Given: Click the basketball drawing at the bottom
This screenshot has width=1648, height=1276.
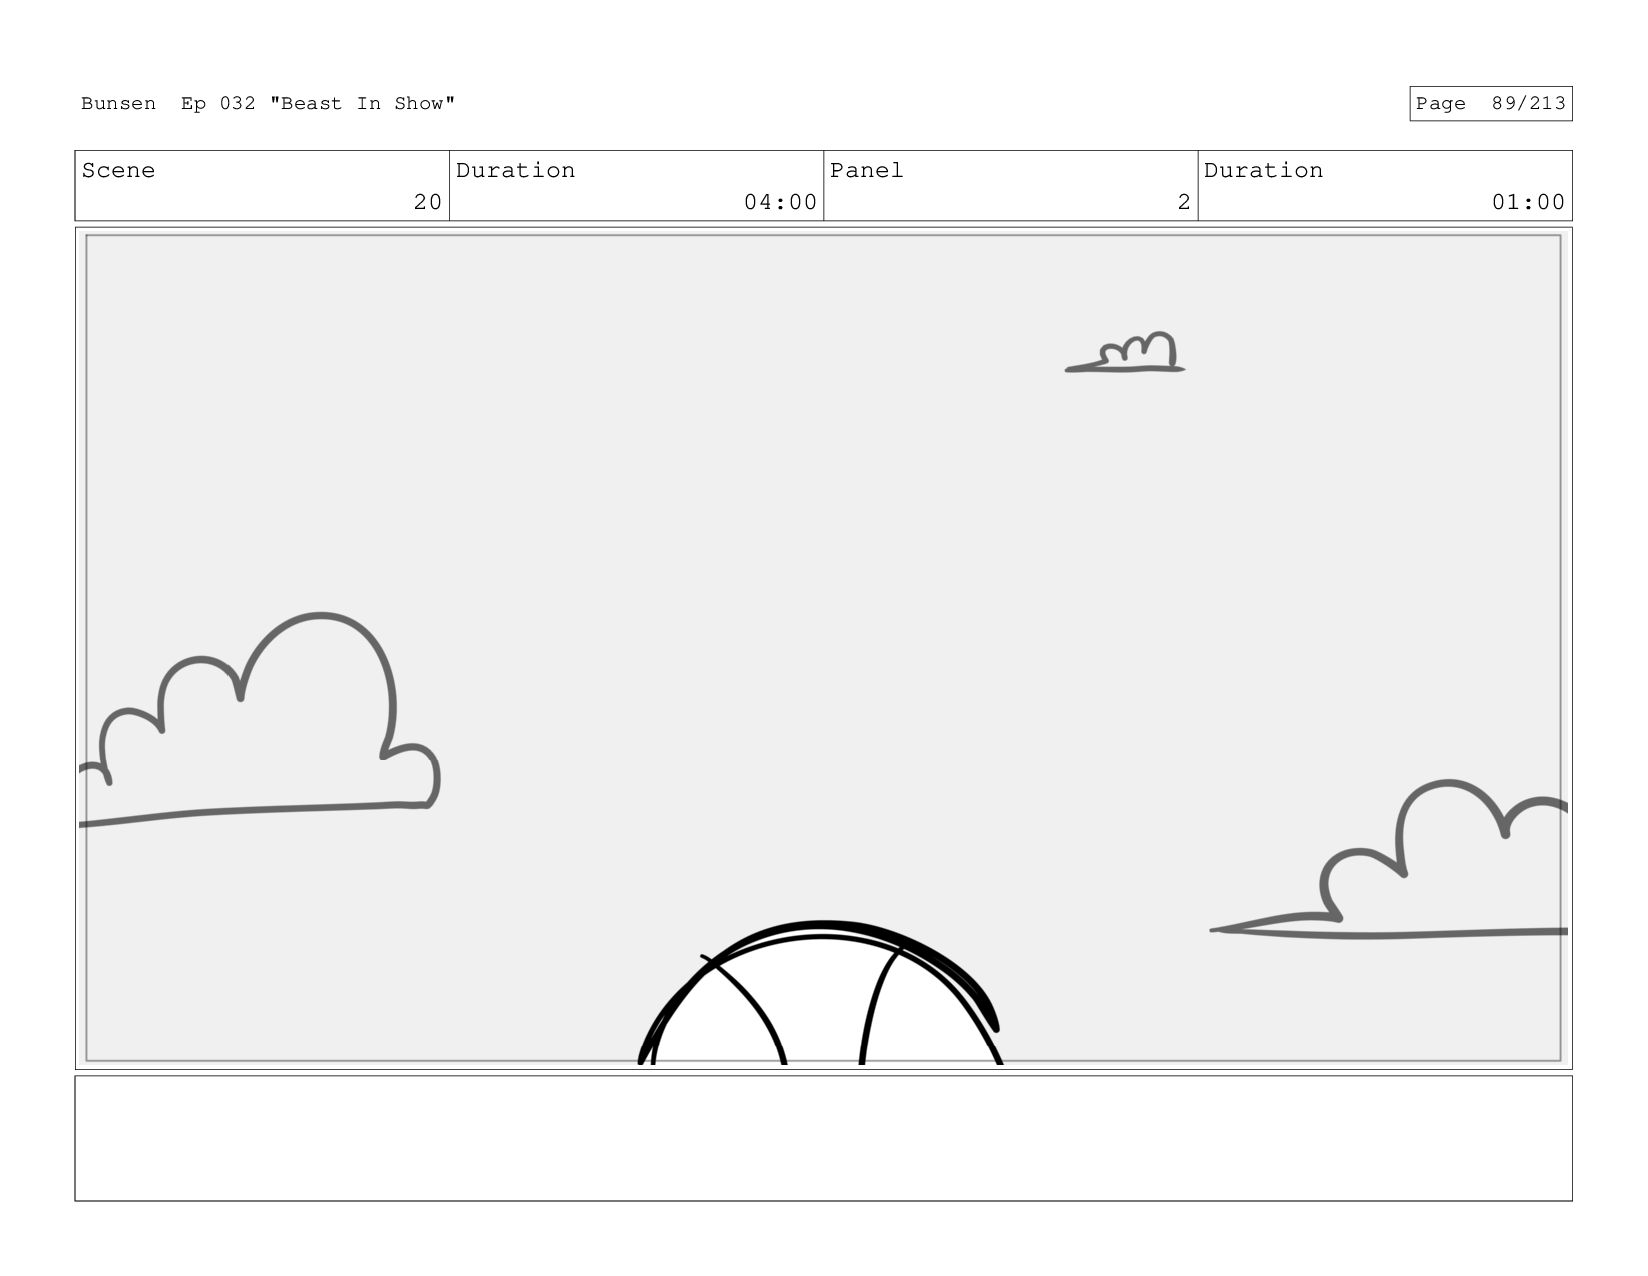Looking at the screenshot, I should [820, 993].
